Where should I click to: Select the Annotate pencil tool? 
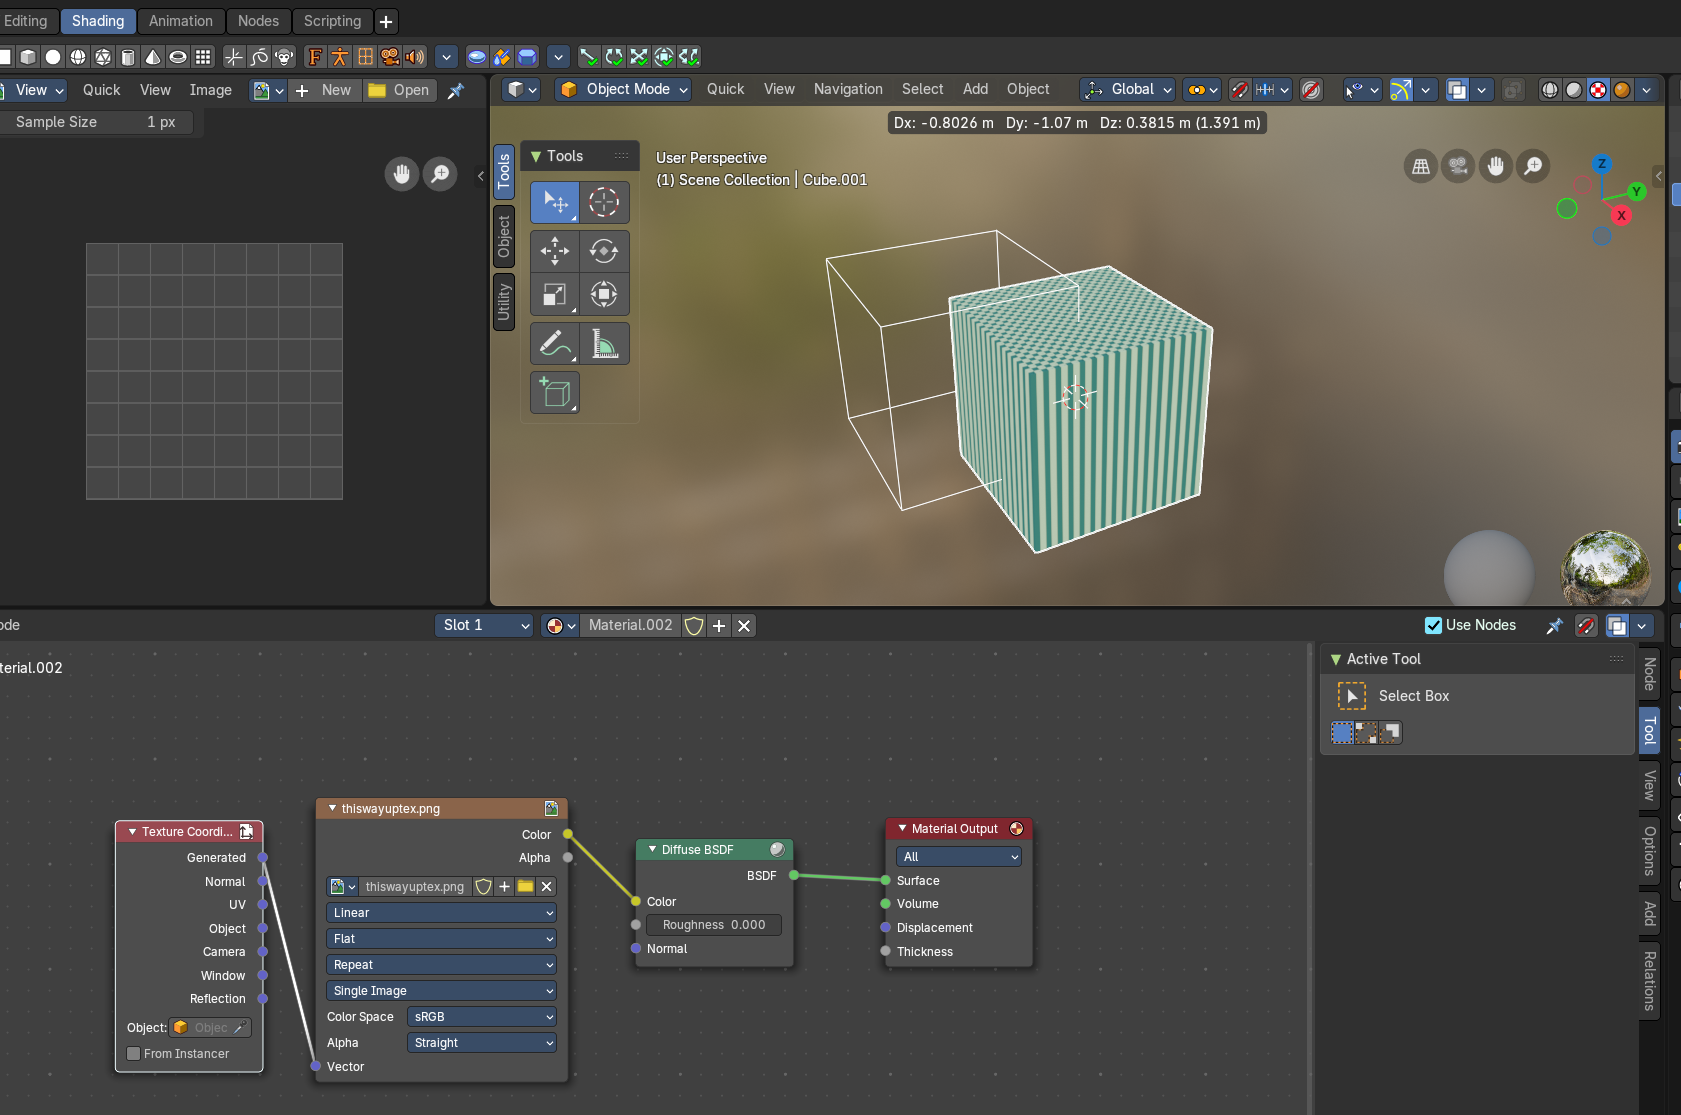coord(555,343)
